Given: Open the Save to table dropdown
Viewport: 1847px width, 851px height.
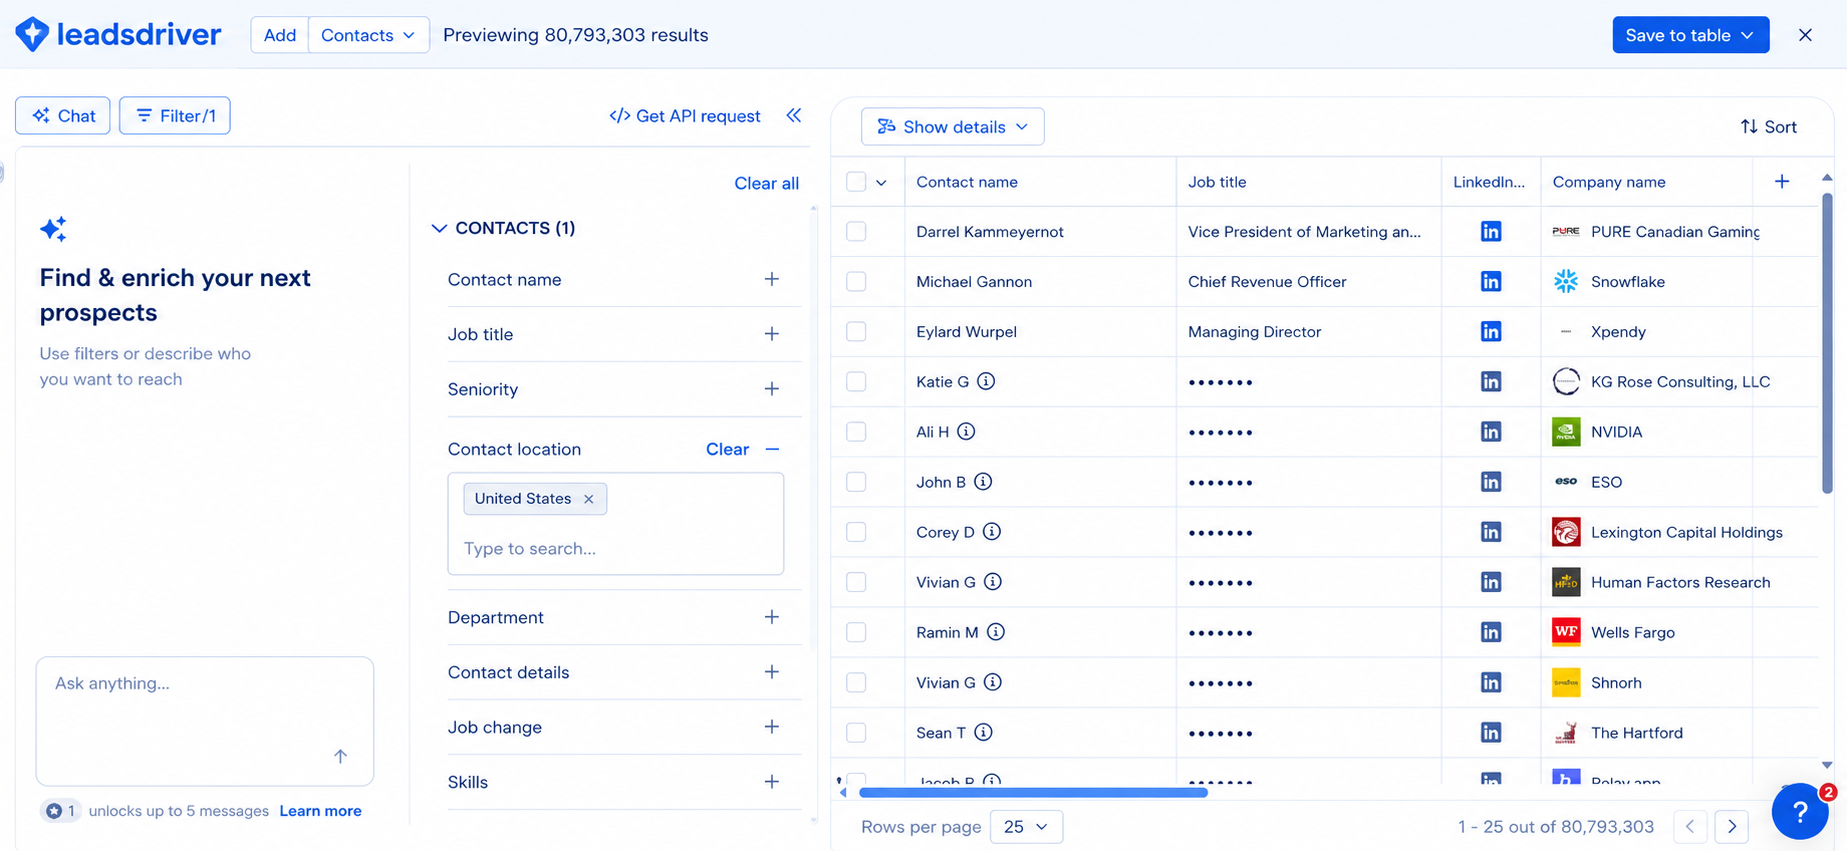Looking at the screenshot, I should click(x=1690, y=35).
